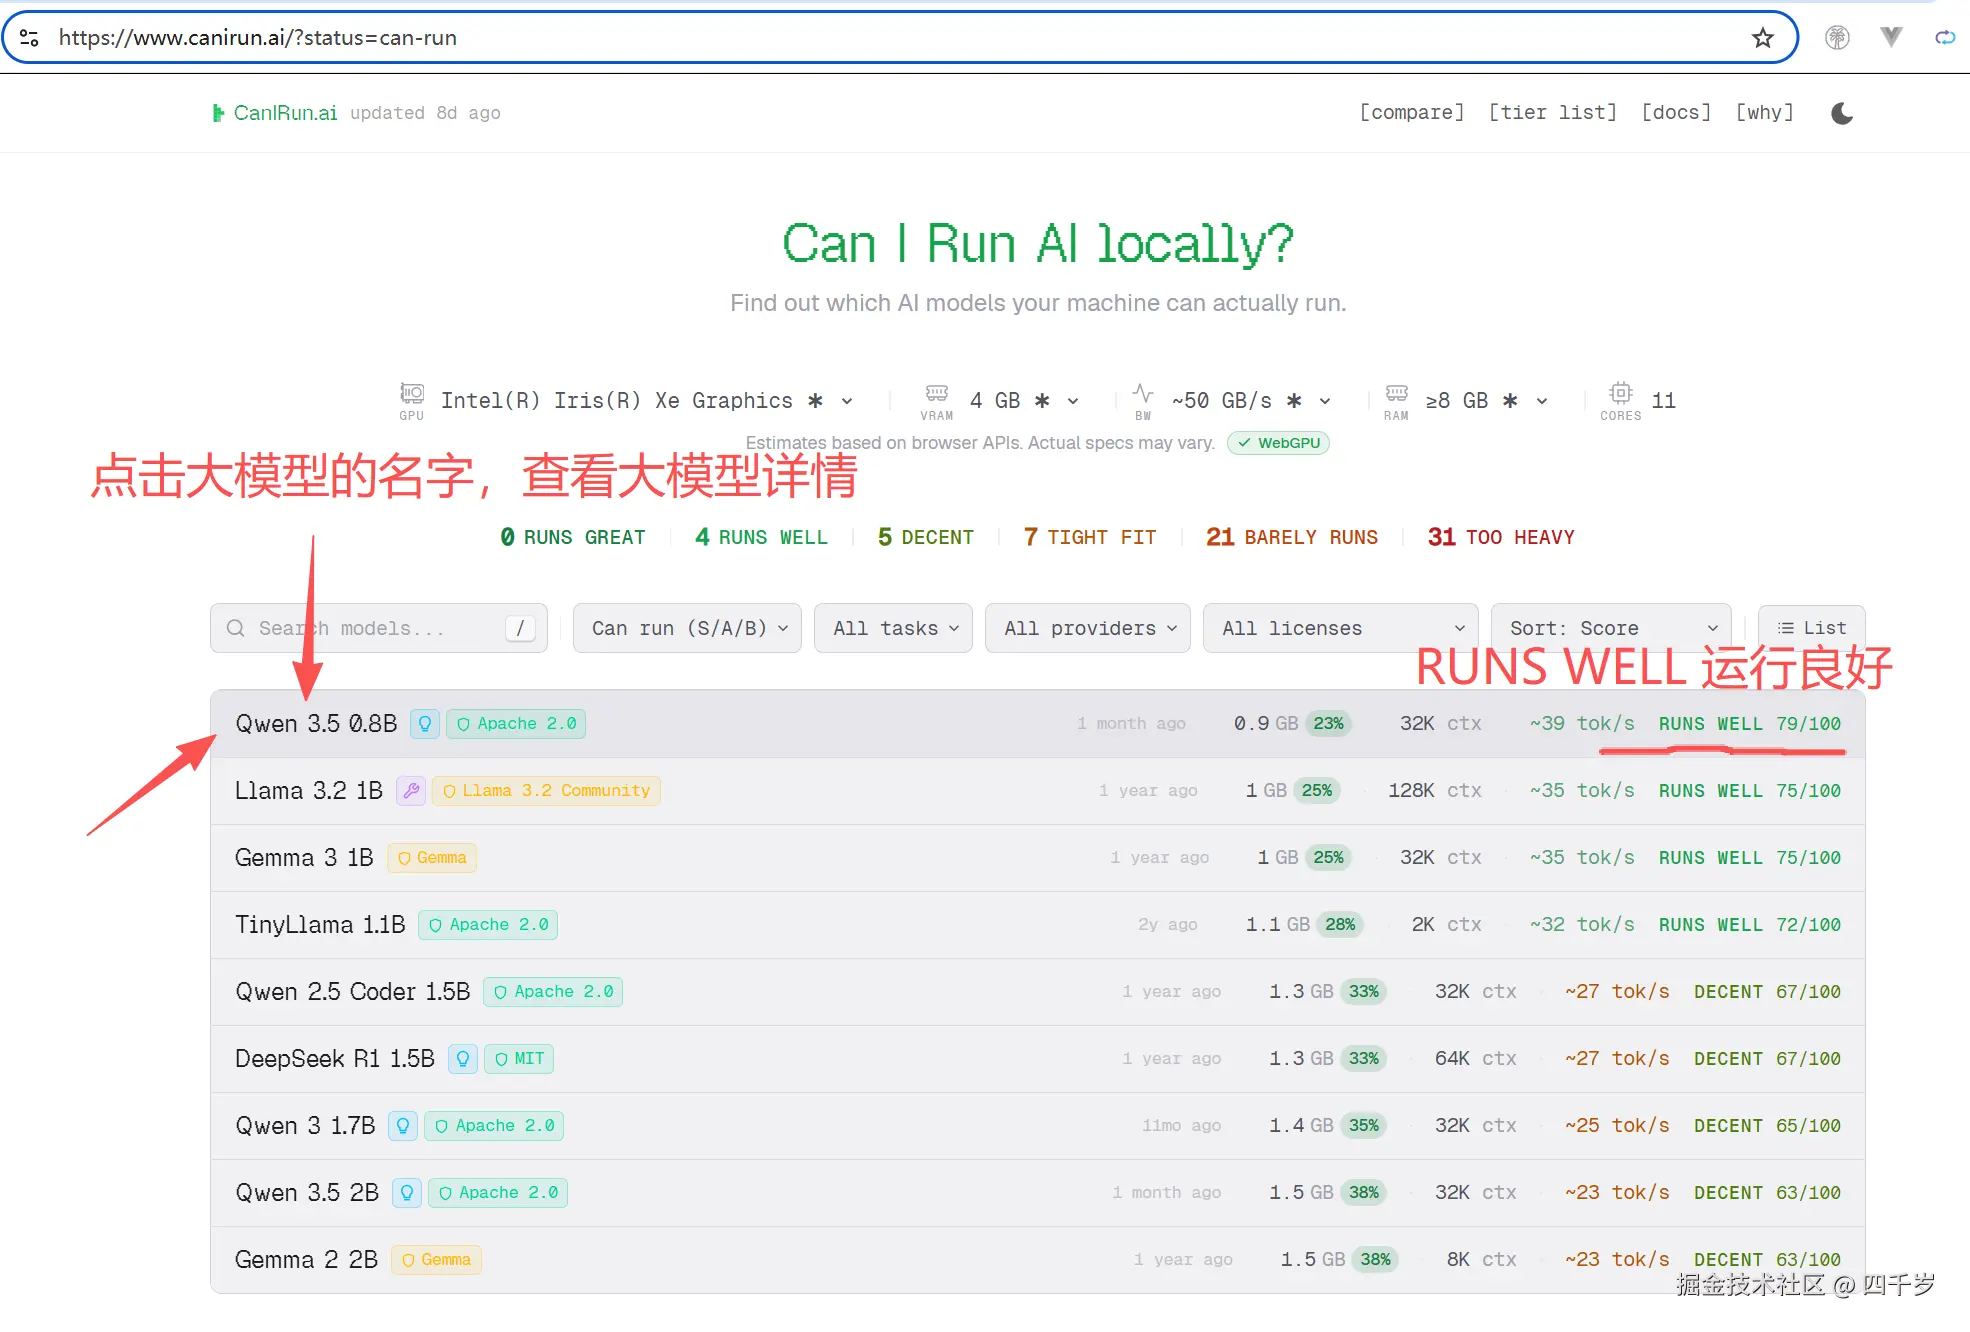Open the tier list page
Image resolution: width=1970 pixels, height=1332 pixels.
click(1552, 112)
